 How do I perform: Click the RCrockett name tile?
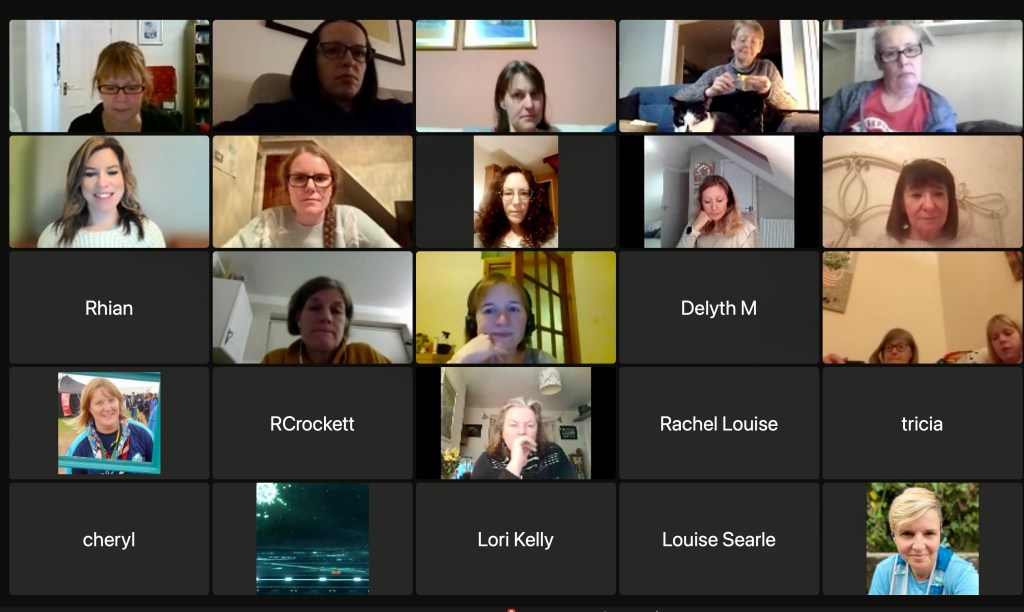pyautogui.click(x=312, y=423)
